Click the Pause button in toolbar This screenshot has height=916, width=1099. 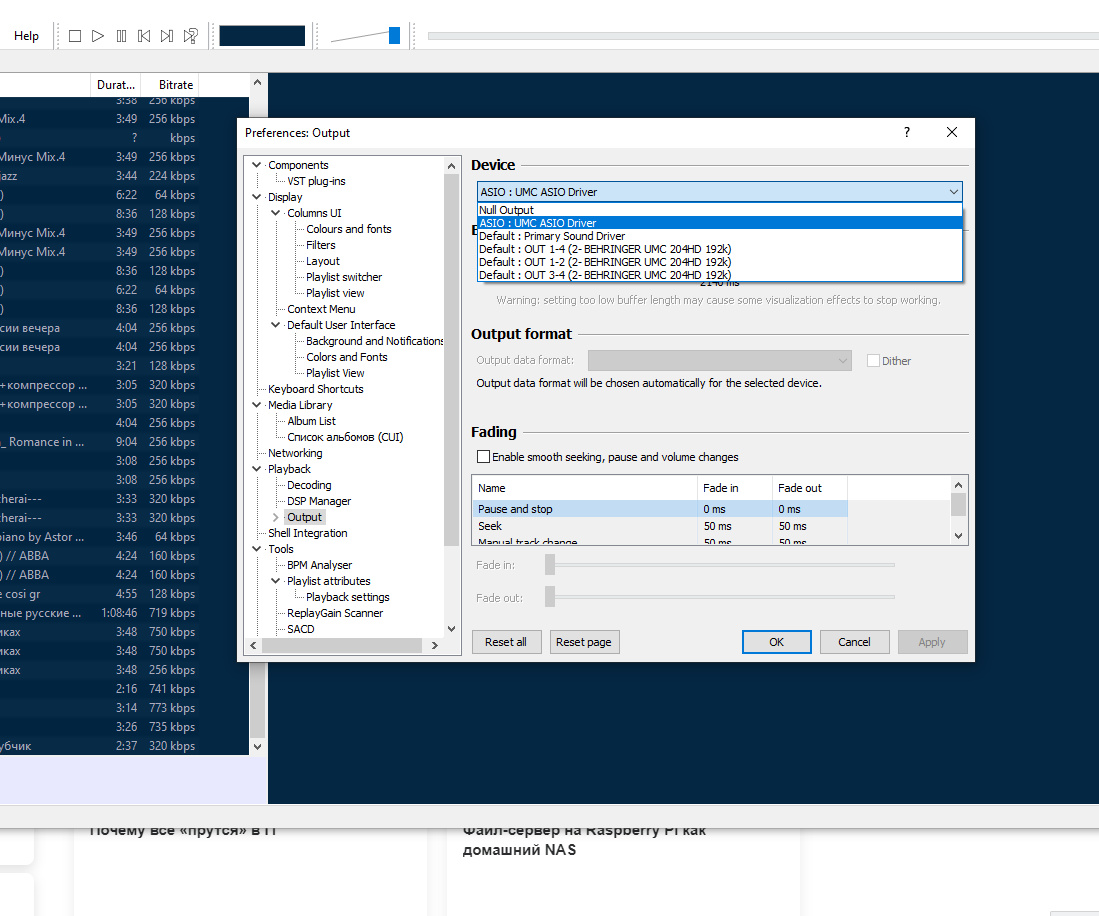121,36
